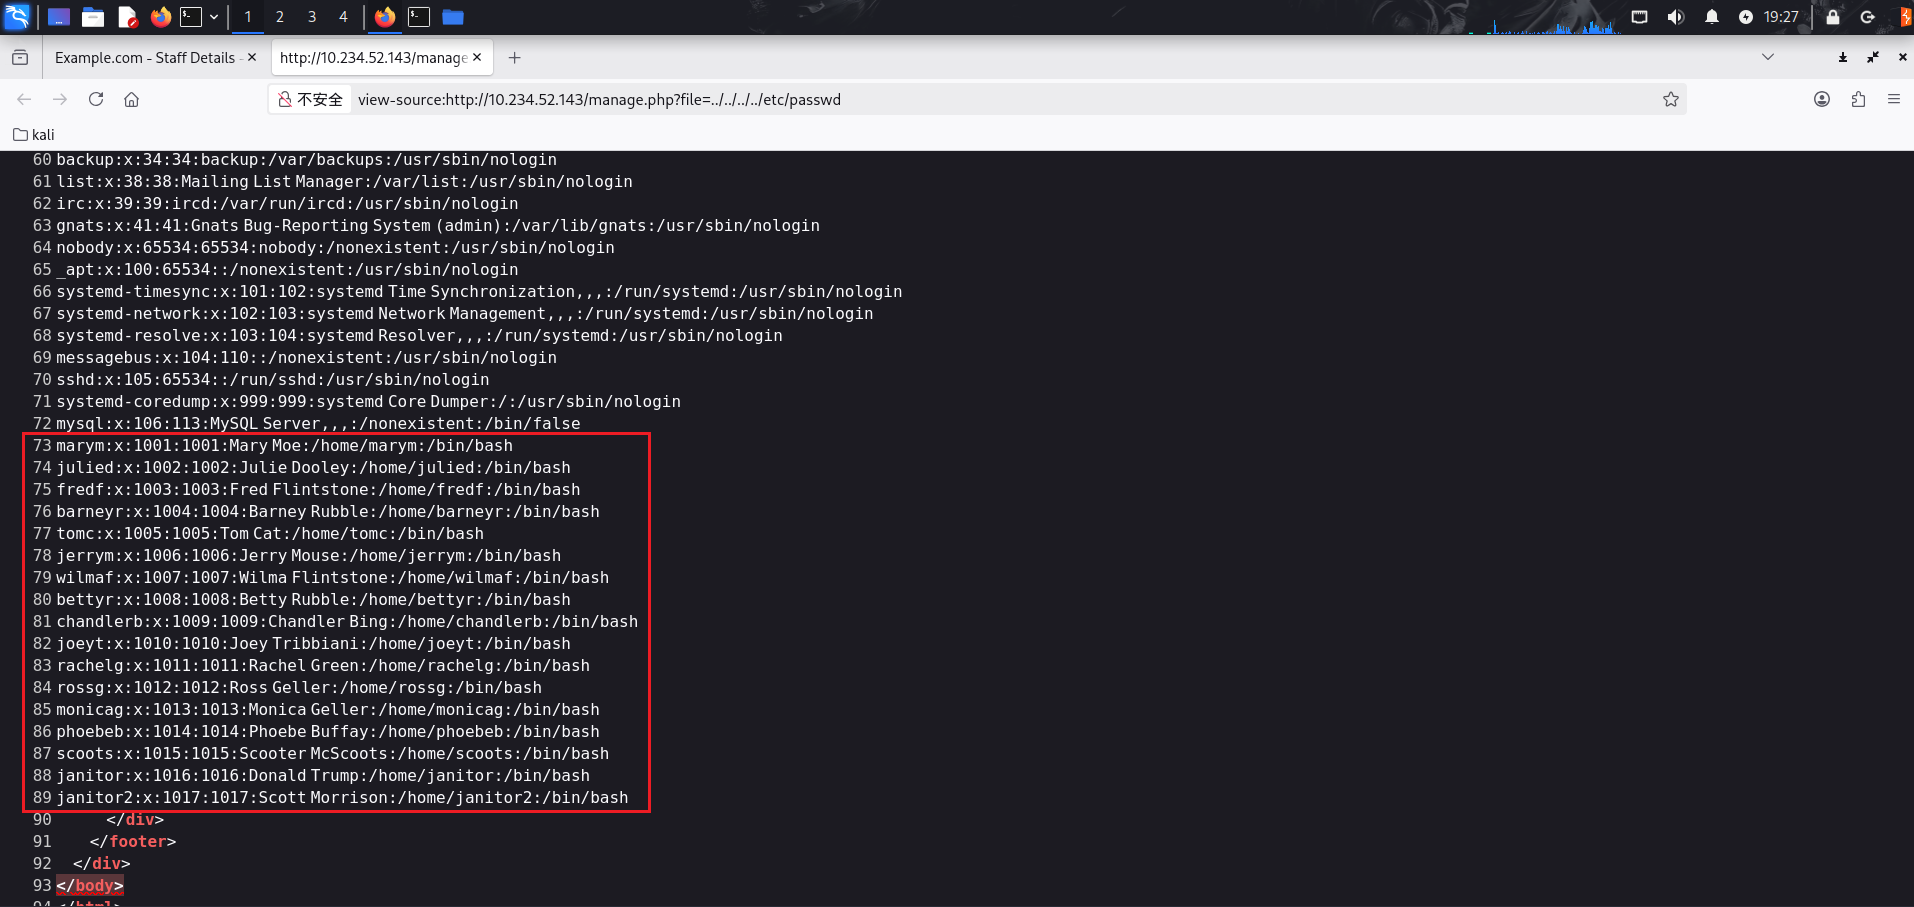
Task: Open the kali bookmarks folder
Action: click(34, 135)
